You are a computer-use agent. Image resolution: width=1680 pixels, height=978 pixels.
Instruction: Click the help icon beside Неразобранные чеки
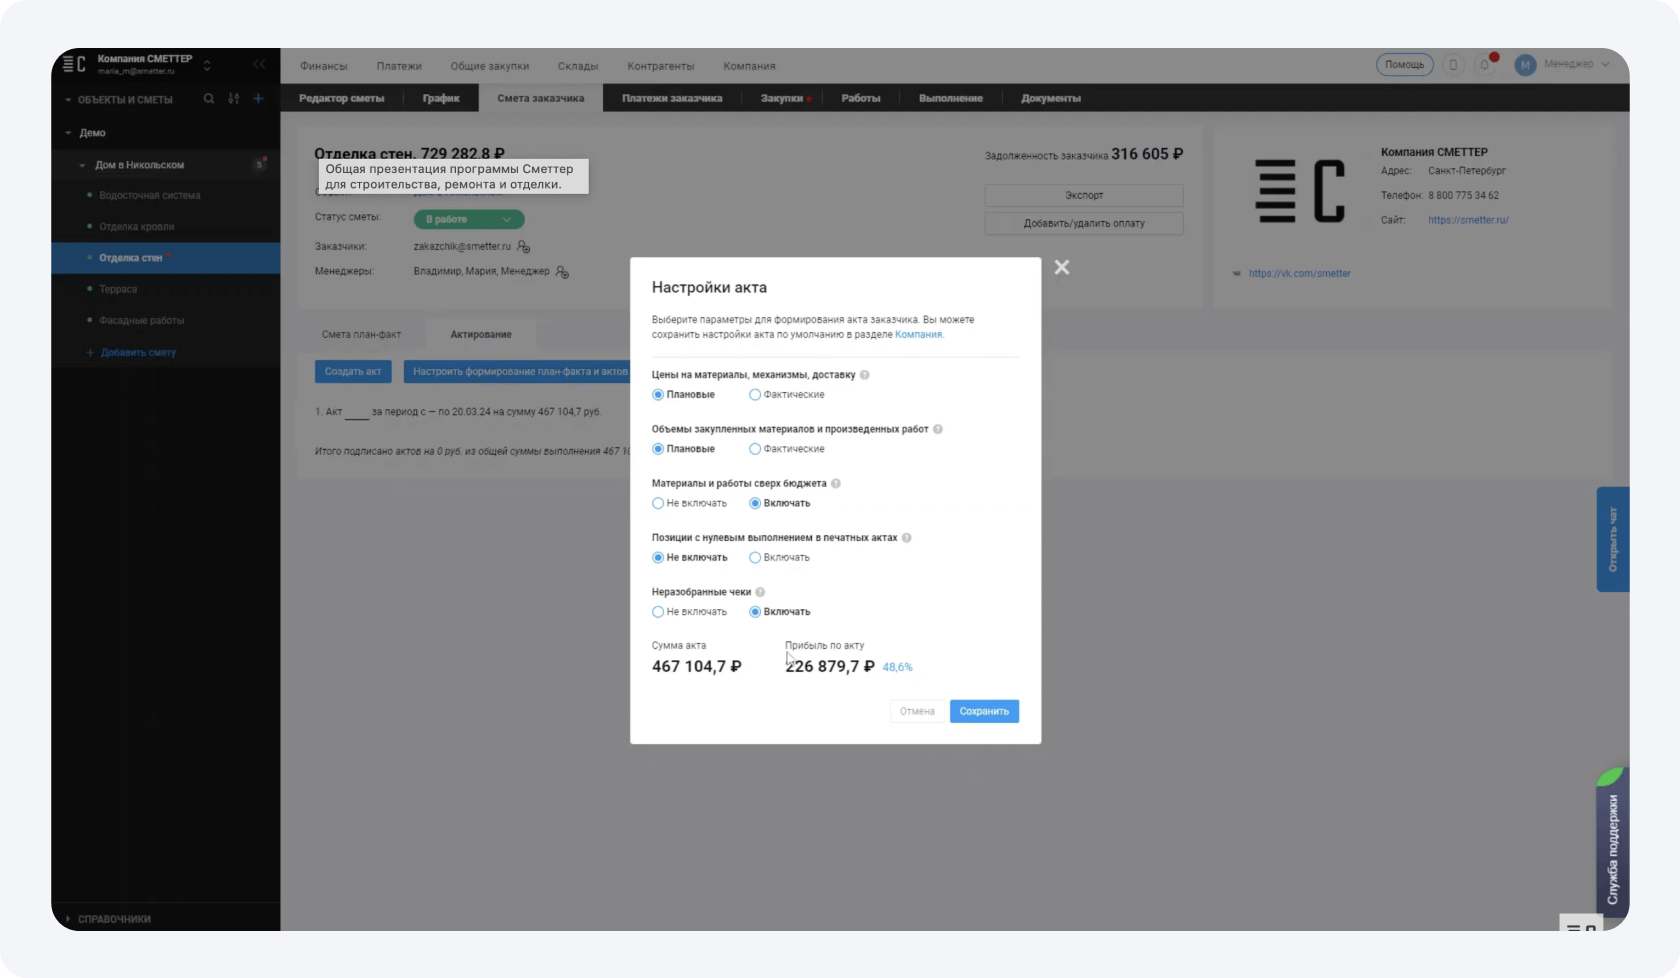760,592
